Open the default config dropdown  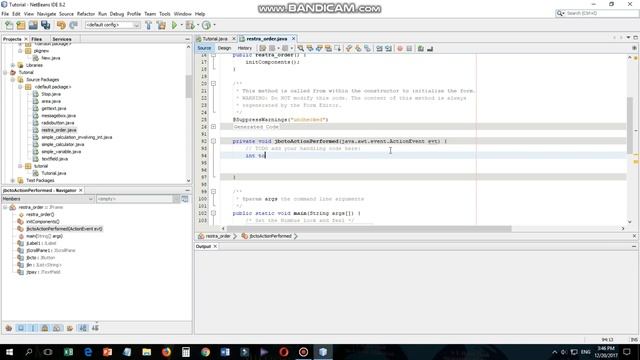tap(112, 25)
